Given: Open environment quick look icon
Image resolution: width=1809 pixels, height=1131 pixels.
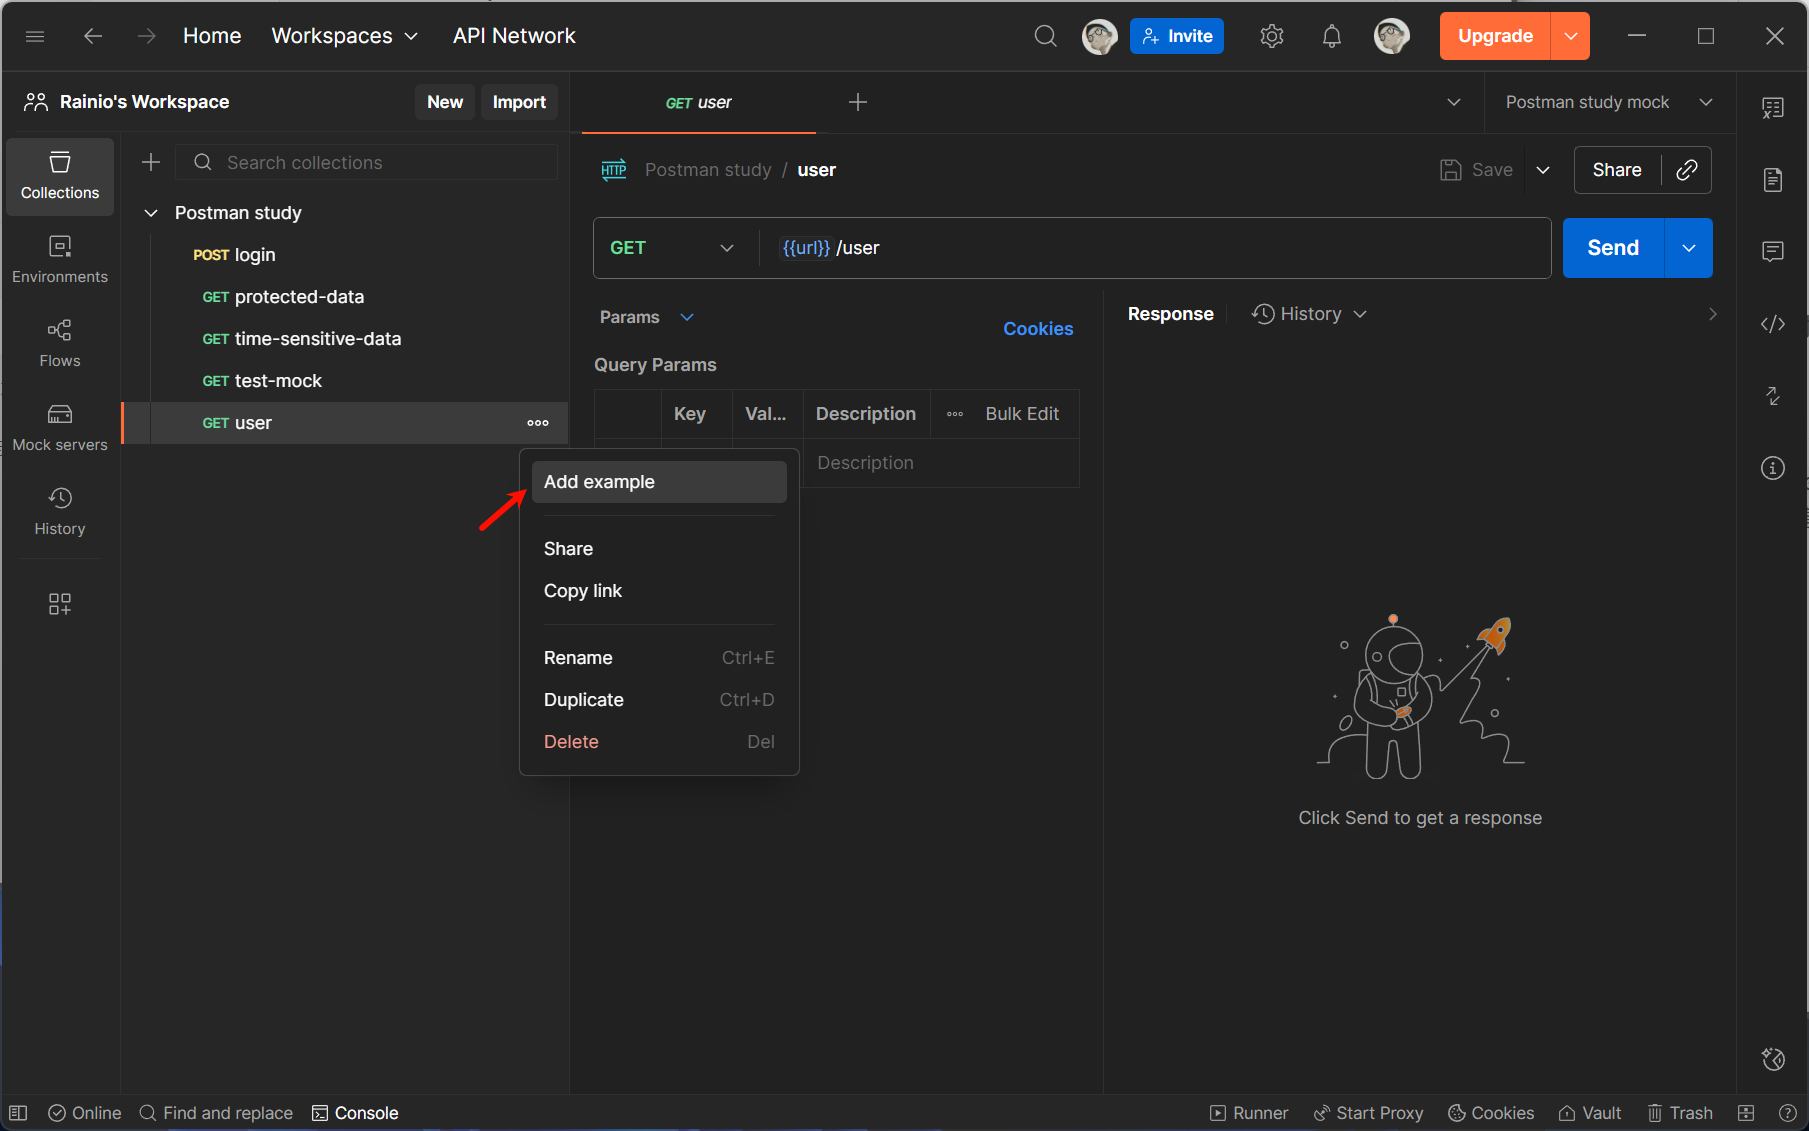Looking at the screenshot, I should coord(1773,108).
